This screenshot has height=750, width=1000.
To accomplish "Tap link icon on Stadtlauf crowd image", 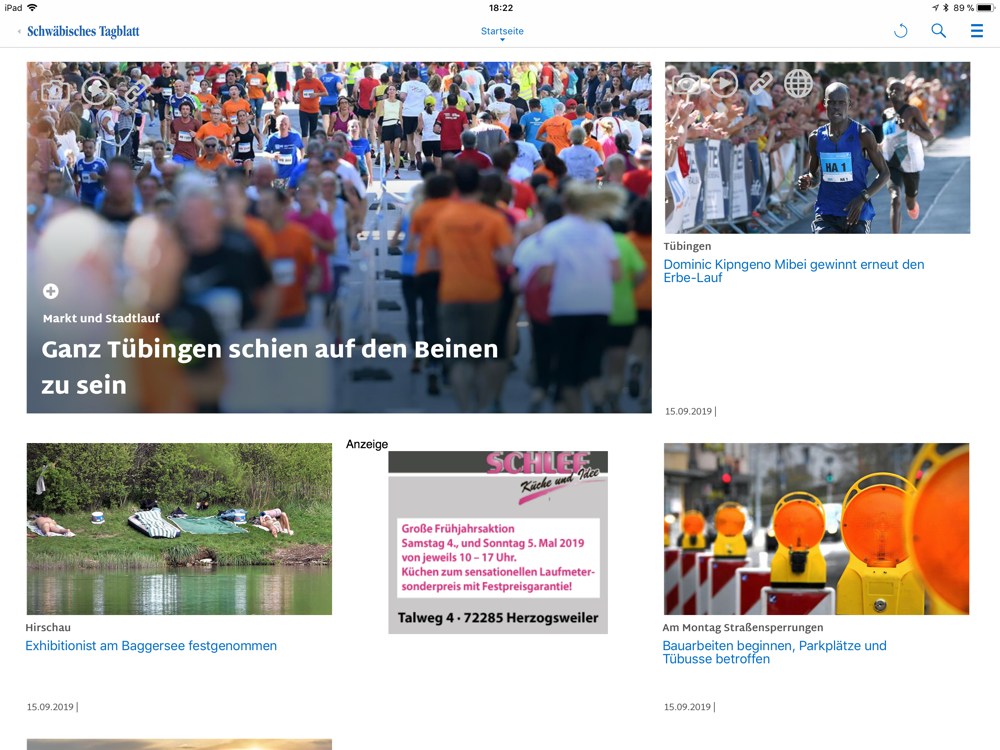I will [136, 89].
